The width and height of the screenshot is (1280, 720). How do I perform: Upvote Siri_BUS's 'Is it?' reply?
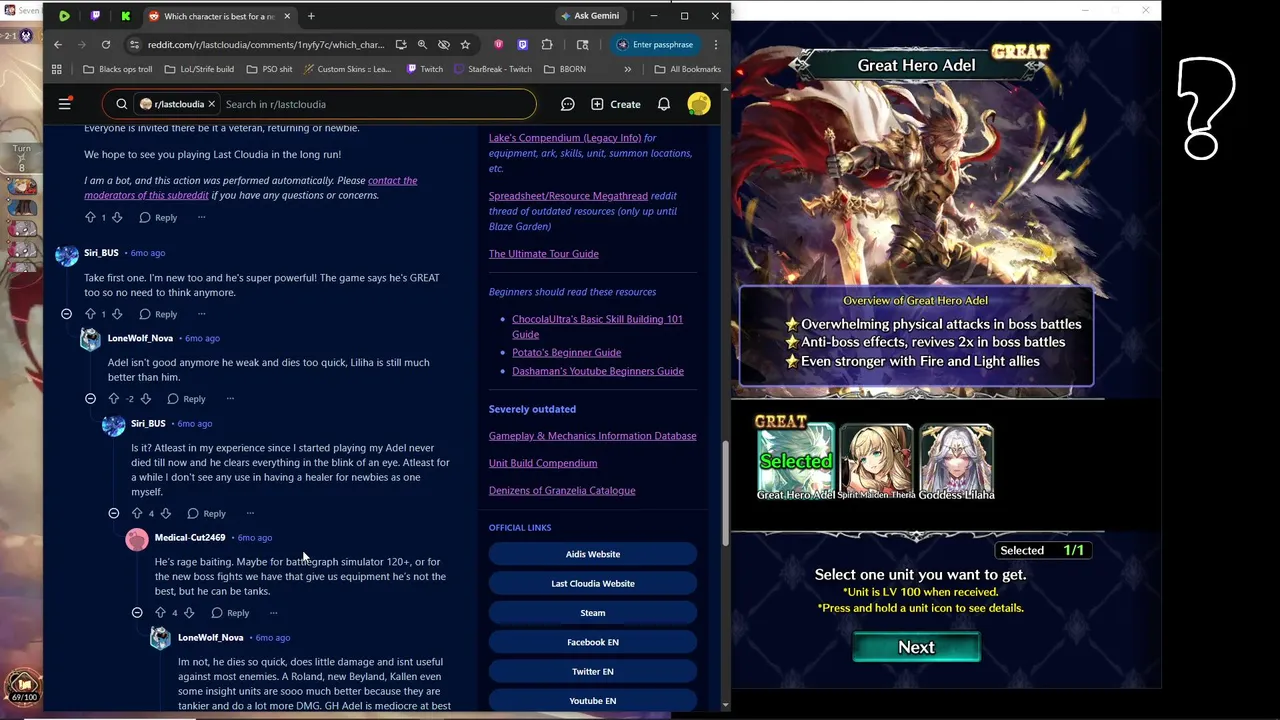(x=137, y=513)
